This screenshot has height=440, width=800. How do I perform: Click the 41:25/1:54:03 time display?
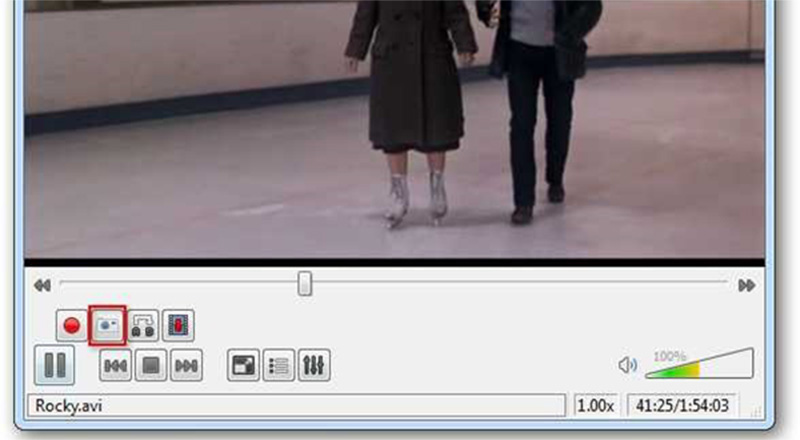tap(690, 406)
